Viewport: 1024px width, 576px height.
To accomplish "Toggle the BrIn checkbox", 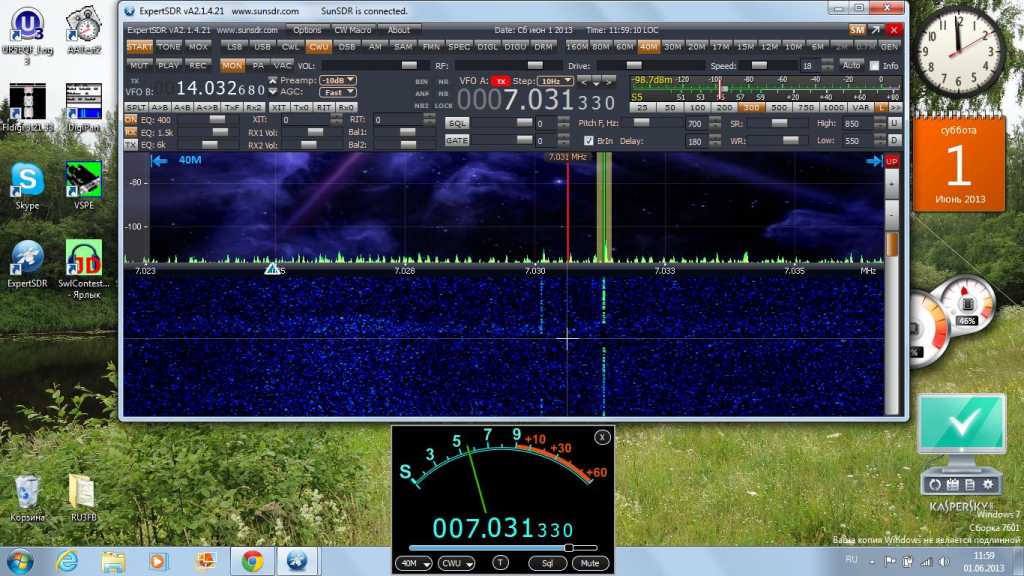I will click(x=588, y=140).
